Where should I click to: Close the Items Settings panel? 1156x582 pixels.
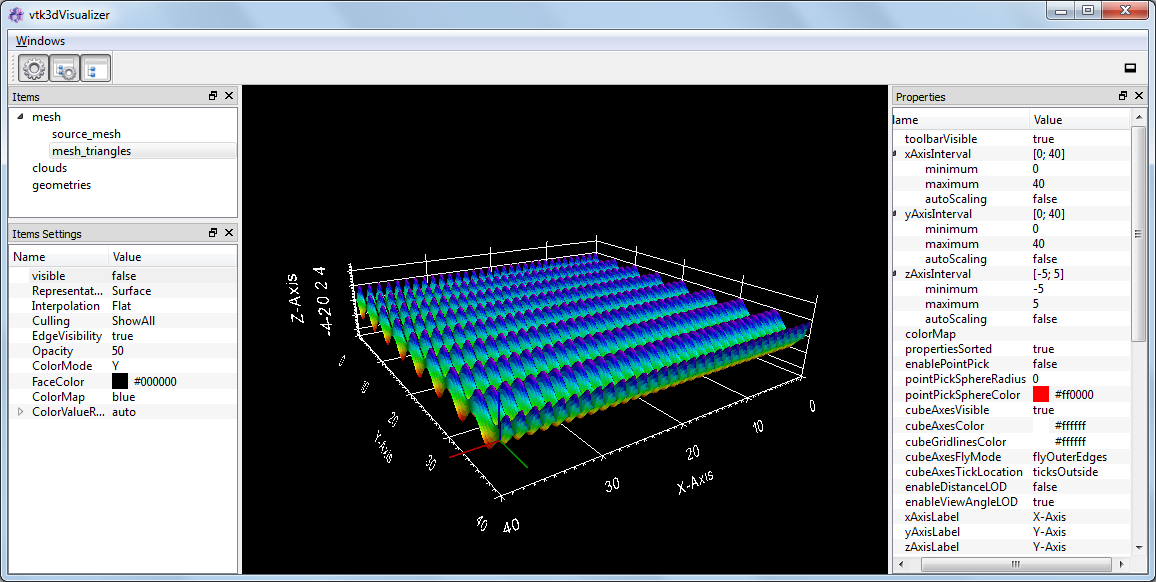tap(228, 233)
